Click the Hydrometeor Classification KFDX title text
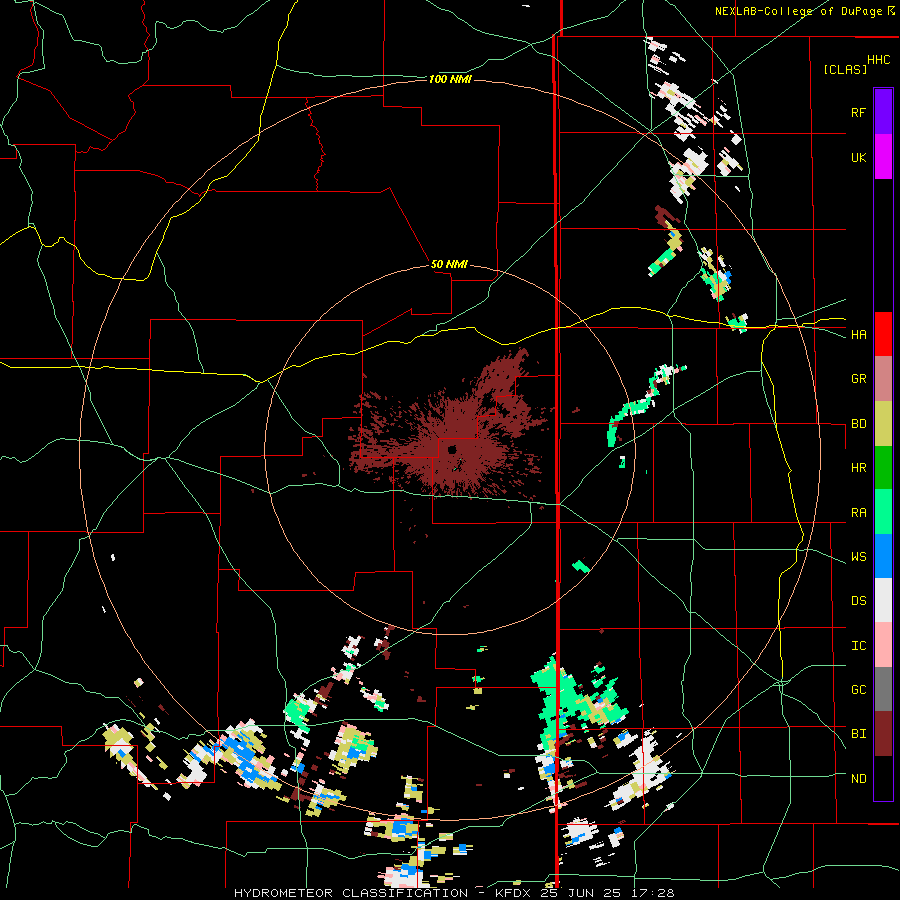This screenshot has width=900, height=900. pos(454,893)
